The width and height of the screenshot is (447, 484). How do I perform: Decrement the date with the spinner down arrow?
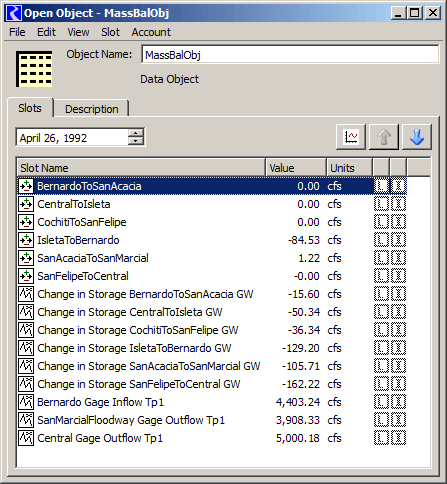coord(136,141)
